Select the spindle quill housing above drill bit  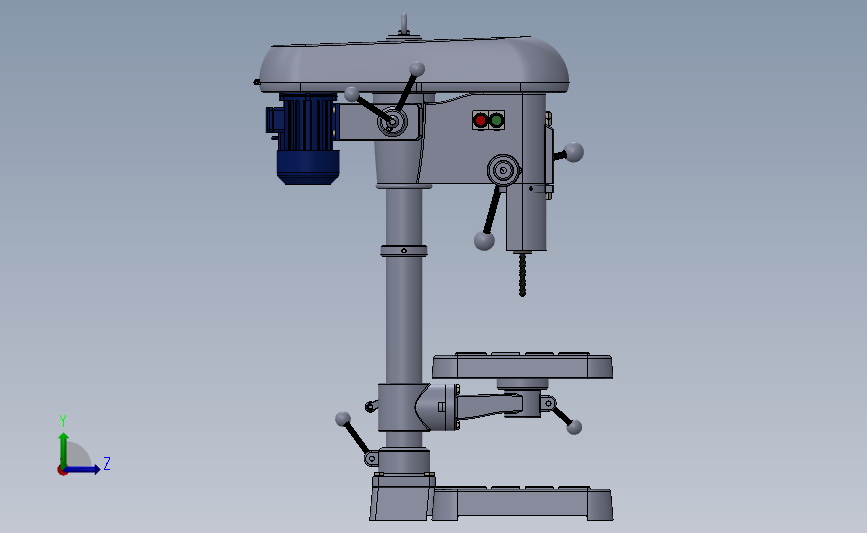coord(526,218)
